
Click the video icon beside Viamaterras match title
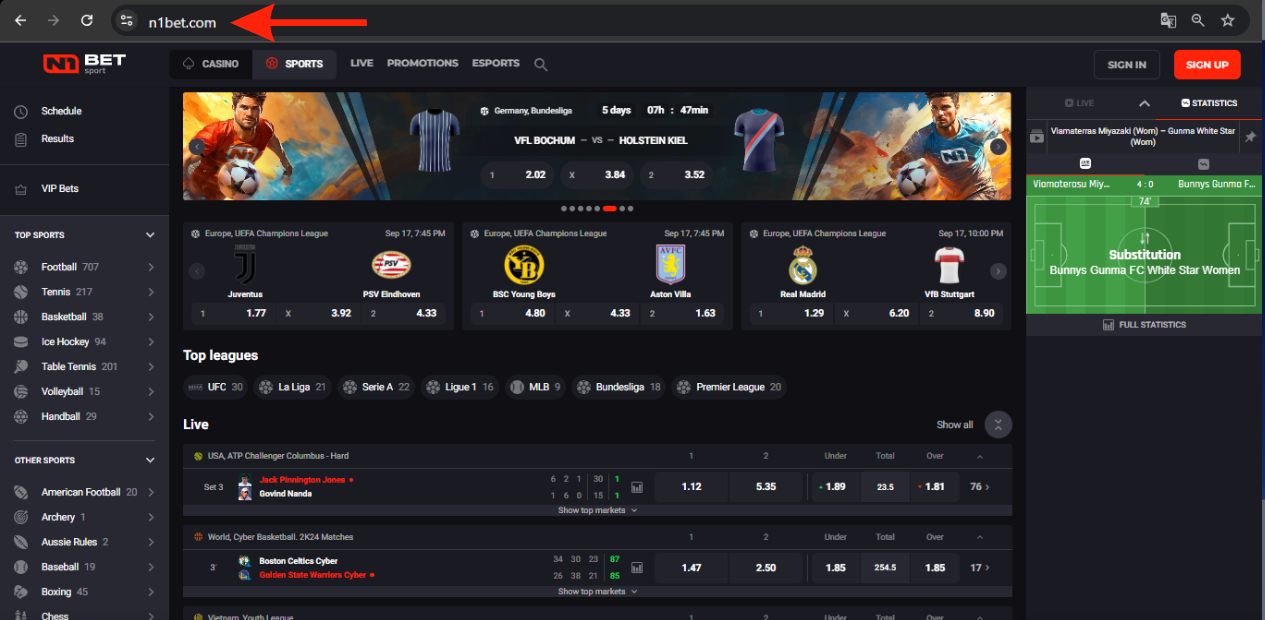click(x=1037, y=137)
